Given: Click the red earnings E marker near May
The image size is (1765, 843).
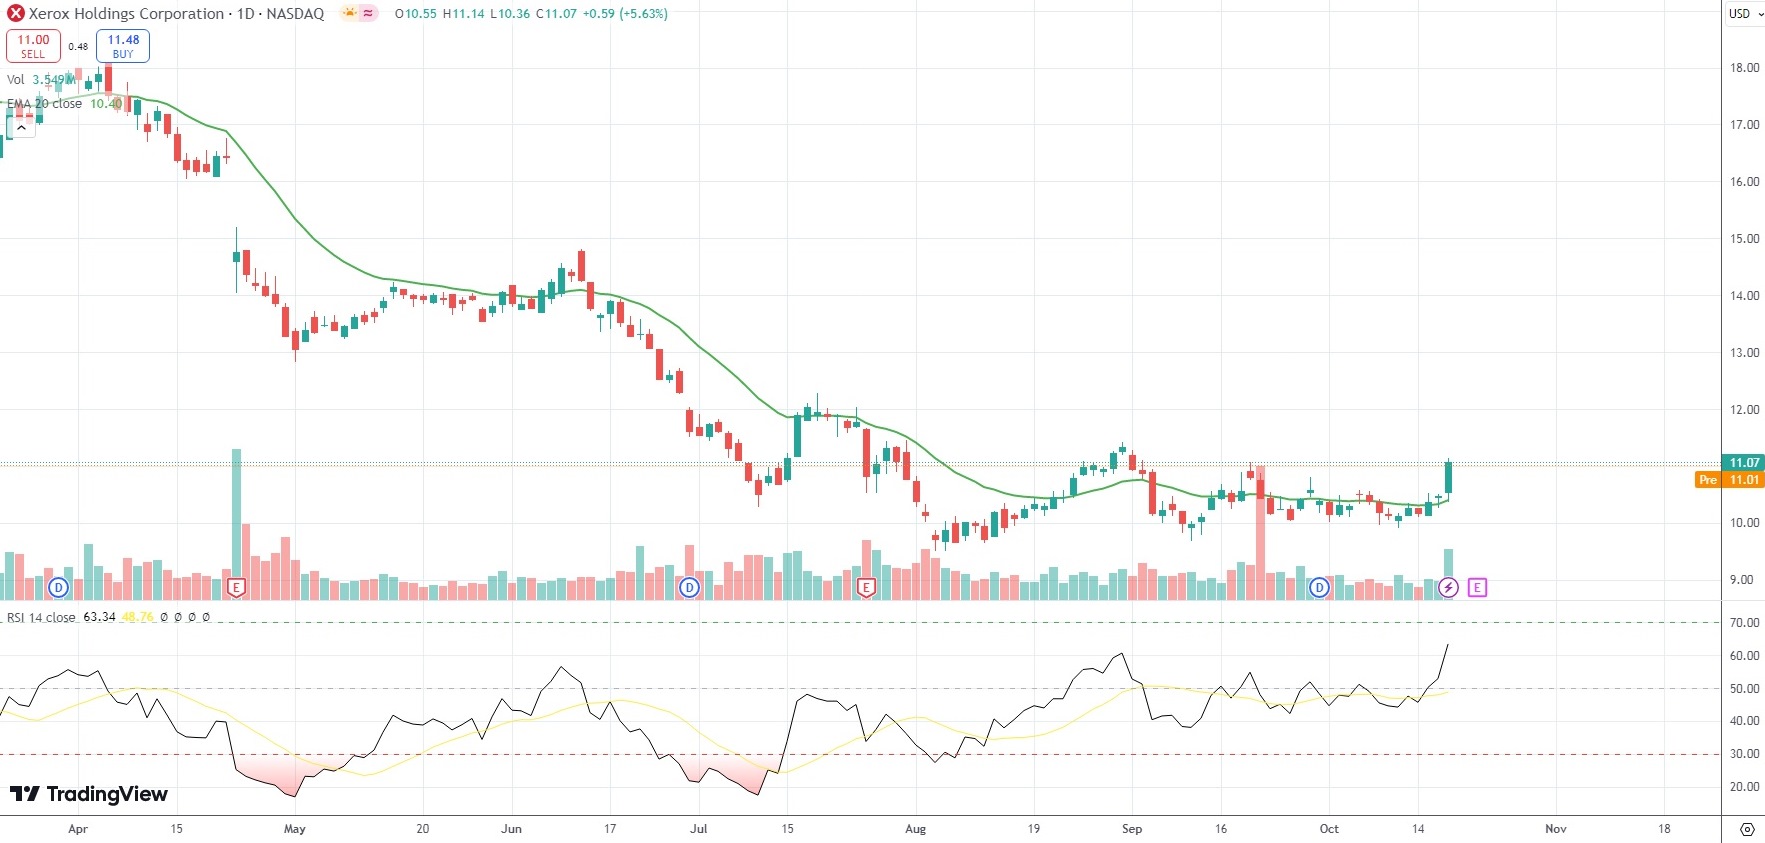Looking at the screenshot, I should (x=236, y=588).
